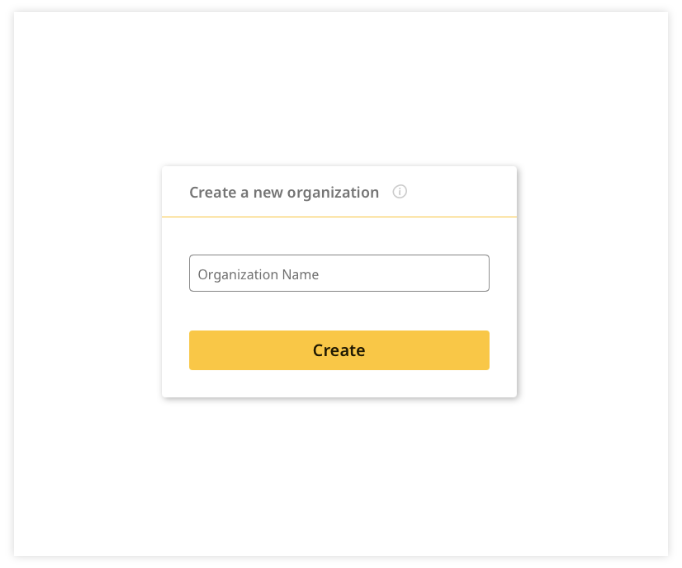Show details via the header info icon

pos(399,191)
